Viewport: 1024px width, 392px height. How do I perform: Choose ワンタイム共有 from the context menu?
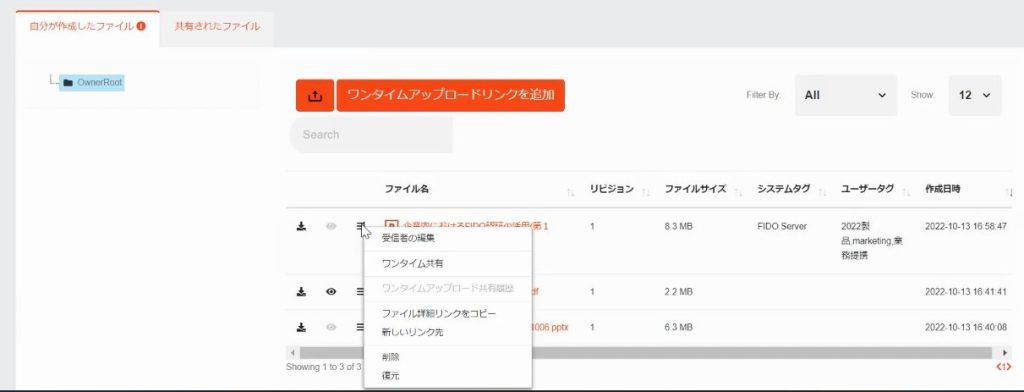[x=412, y=263]
